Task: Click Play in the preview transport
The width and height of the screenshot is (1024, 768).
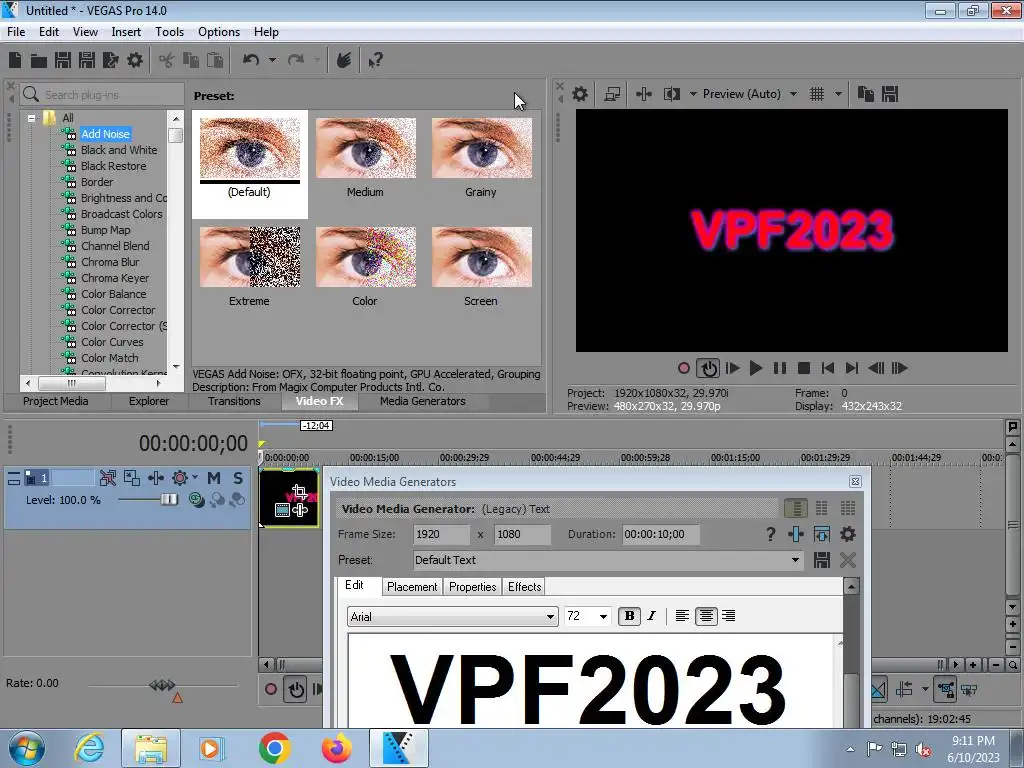Action: (x=756, y=368)
